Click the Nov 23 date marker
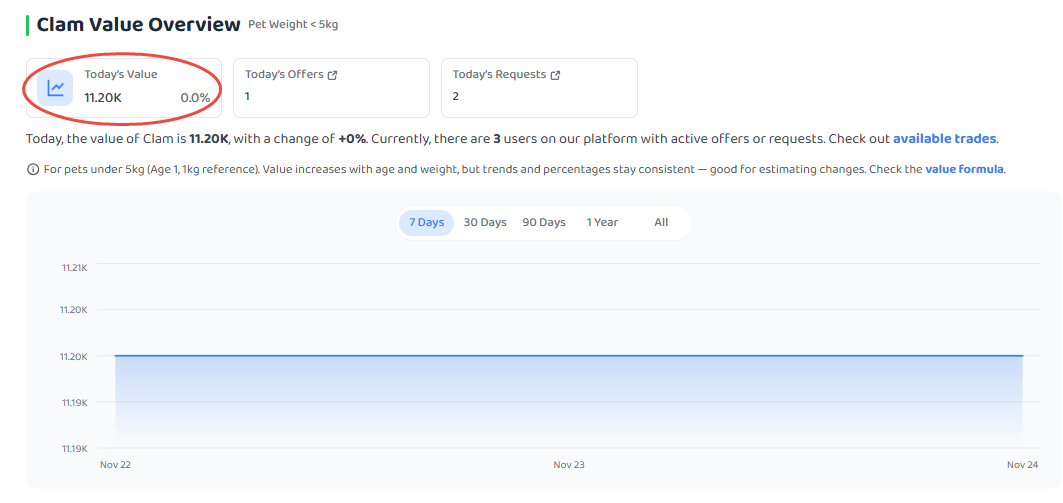 pos(569,465)
